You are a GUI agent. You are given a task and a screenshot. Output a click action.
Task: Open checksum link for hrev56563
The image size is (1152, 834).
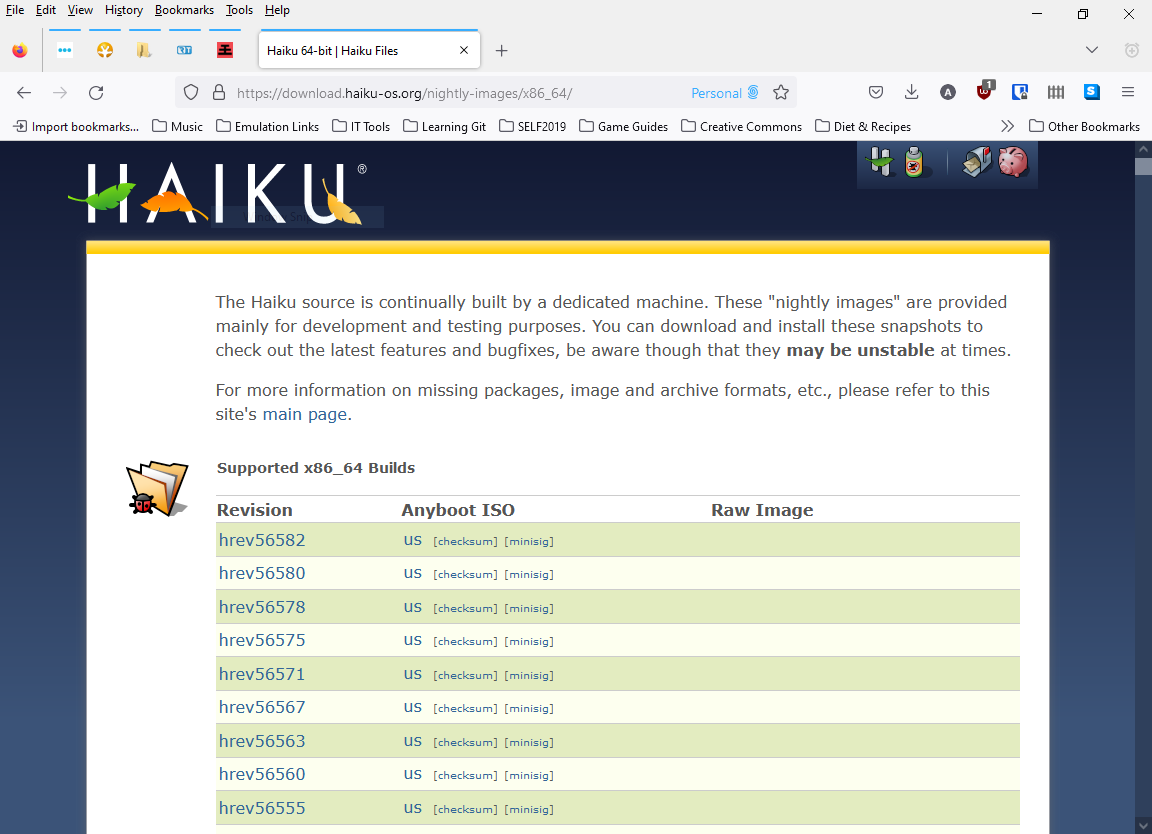click(x=465, y=742)
